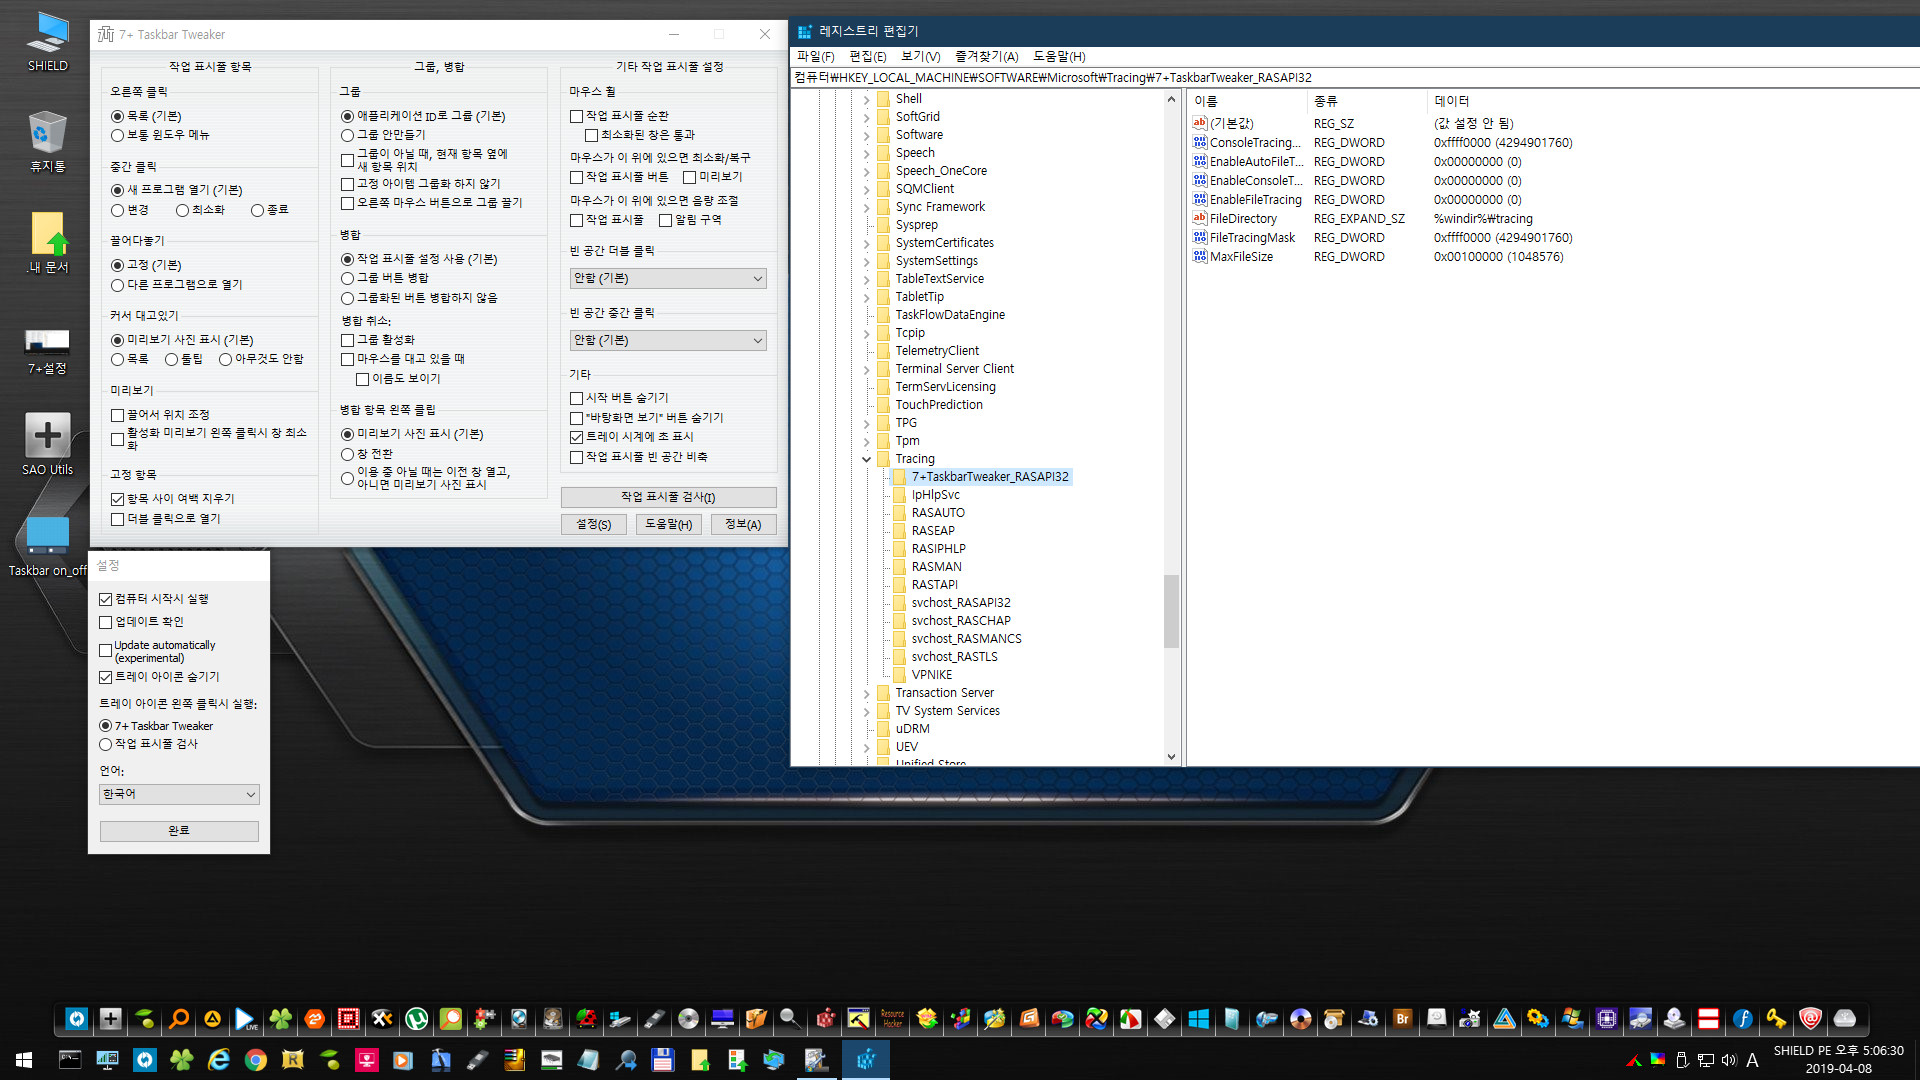Image resolution: width=1920 pixels, height=1080 pixels.
Task: Select the 휴지통 recycle bin desktop icon
Action: click(x=47, y=141)
